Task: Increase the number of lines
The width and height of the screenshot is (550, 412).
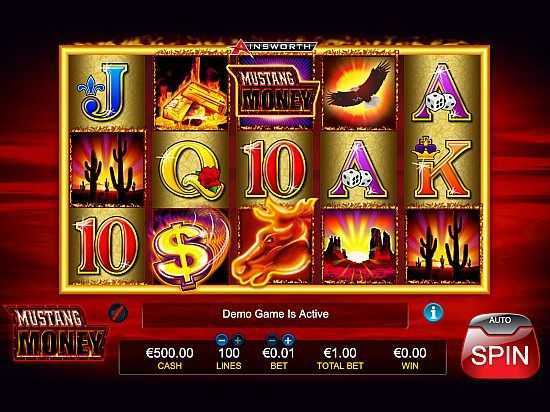Action: [237, 340]
